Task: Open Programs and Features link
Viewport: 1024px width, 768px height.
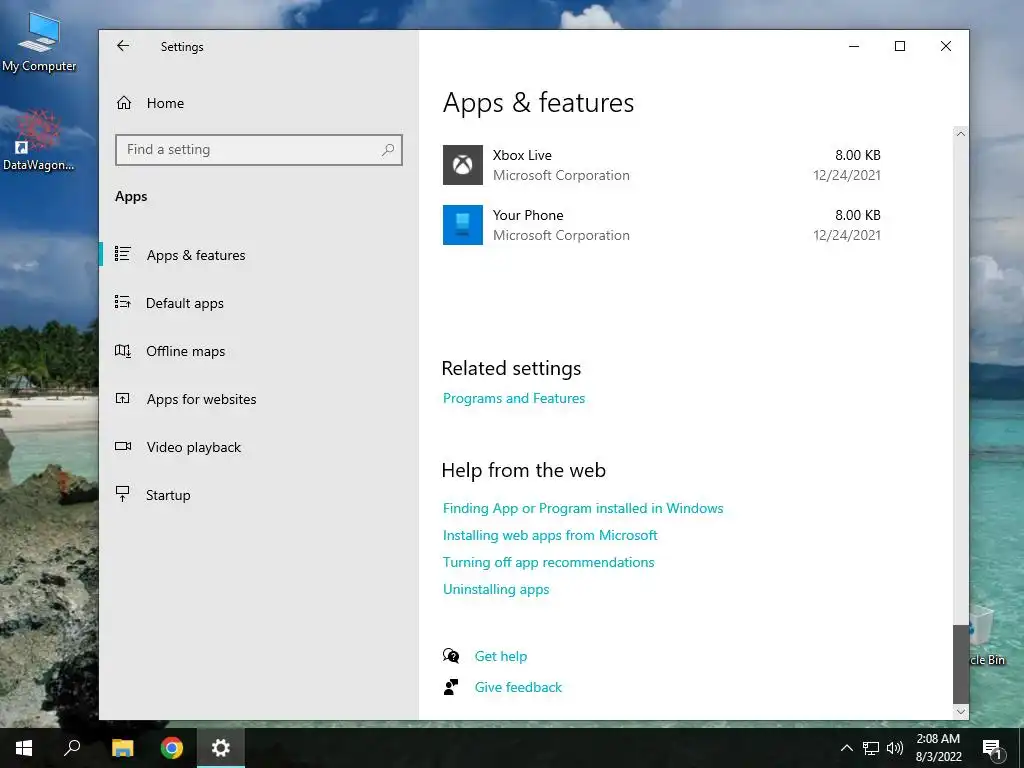Action: pos(514,398)
